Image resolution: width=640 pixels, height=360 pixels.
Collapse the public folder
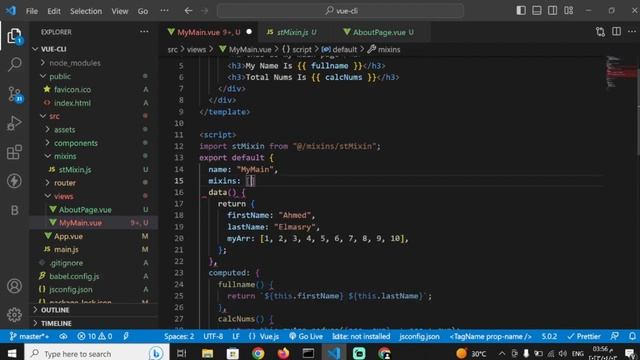pyautogui.click(x=60, y=76)
